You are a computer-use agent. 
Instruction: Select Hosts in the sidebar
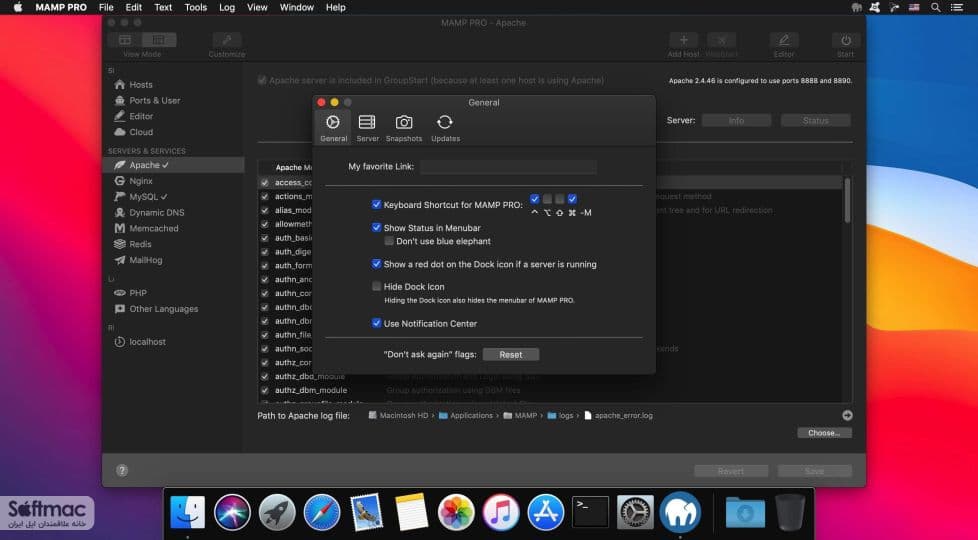coord(141,84)
